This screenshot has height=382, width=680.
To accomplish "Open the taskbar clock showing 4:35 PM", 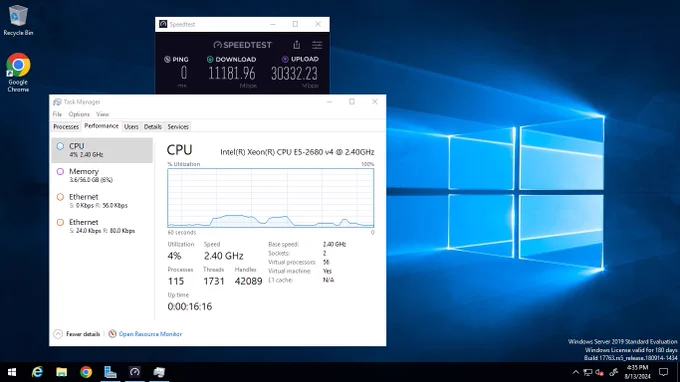I will coord(637,372).
